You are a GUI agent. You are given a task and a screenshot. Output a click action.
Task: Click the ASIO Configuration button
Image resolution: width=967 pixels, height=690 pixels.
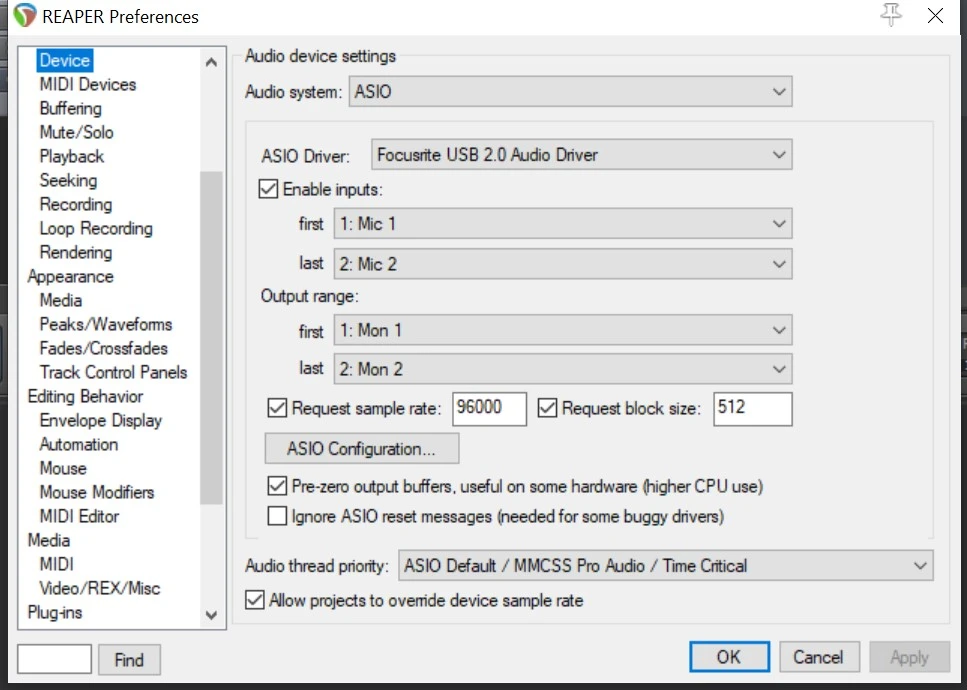pos(362,449)
